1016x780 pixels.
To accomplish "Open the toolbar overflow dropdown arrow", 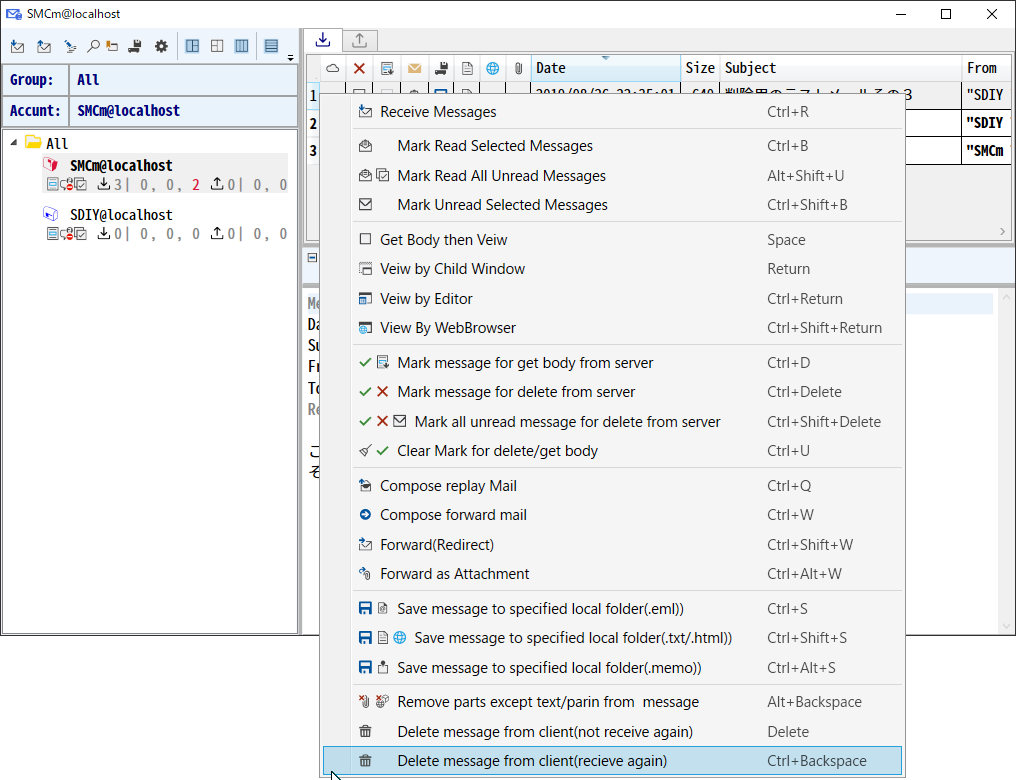I will tap(290, 57).
